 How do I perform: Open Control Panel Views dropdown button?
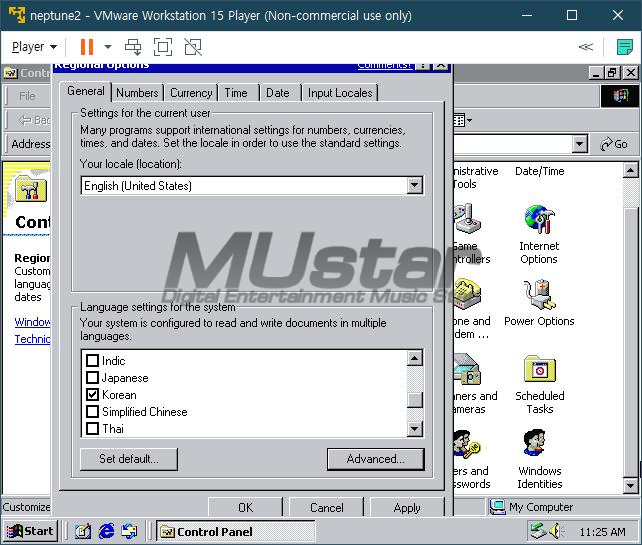click(463, 120)
